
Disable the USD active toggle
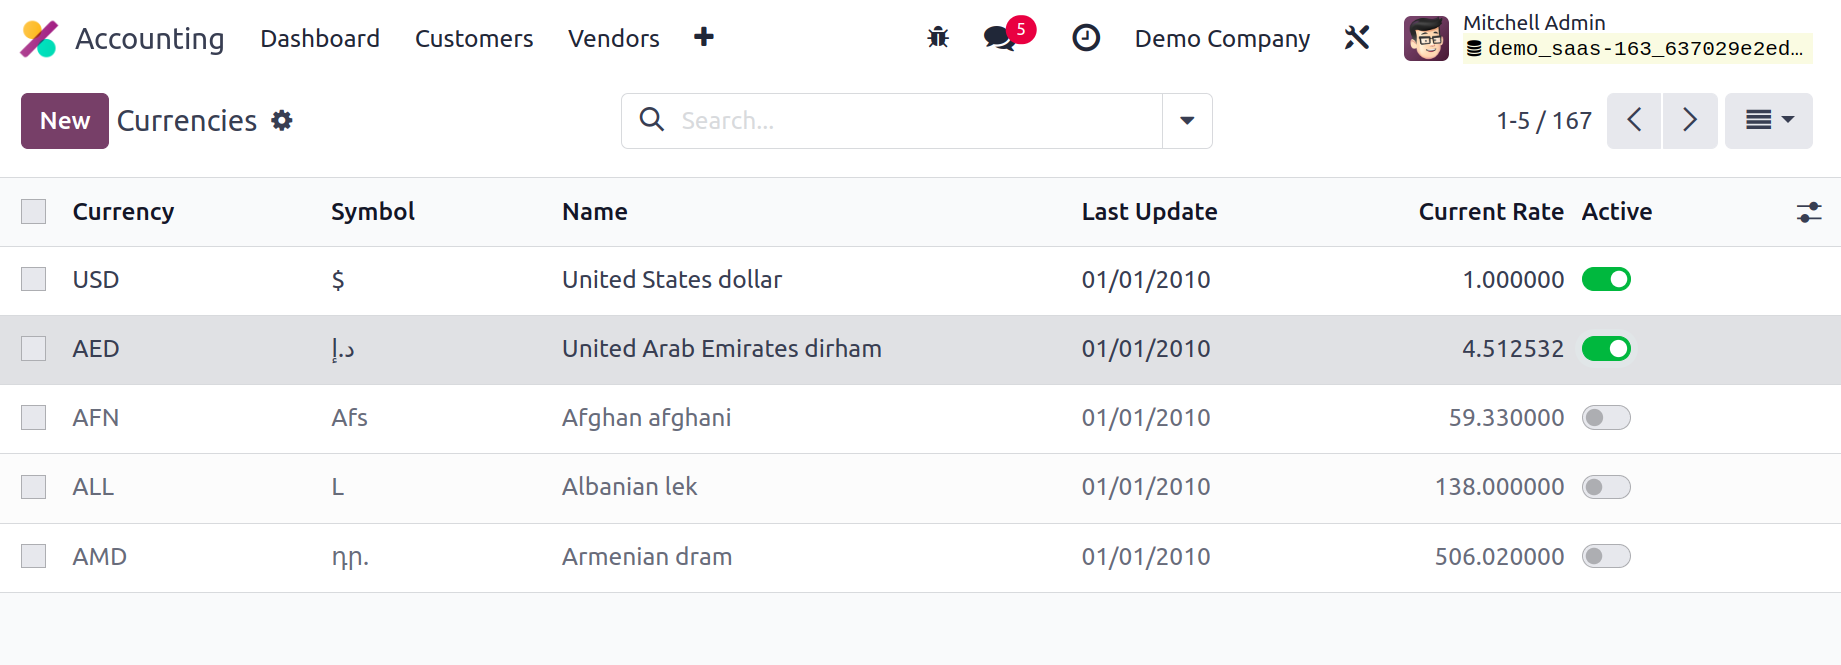tap(1606, 279)
